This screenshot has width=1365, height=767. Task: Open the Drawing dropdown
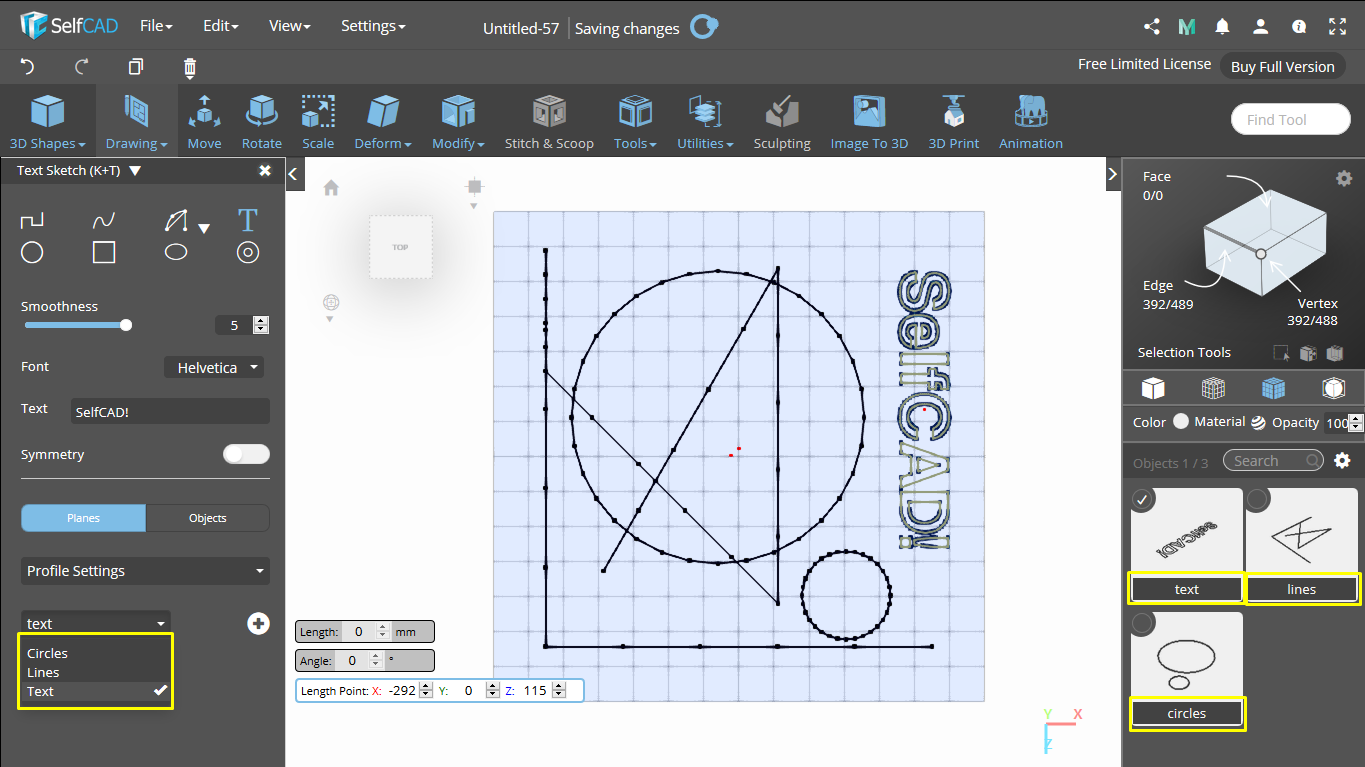[137, 123]
